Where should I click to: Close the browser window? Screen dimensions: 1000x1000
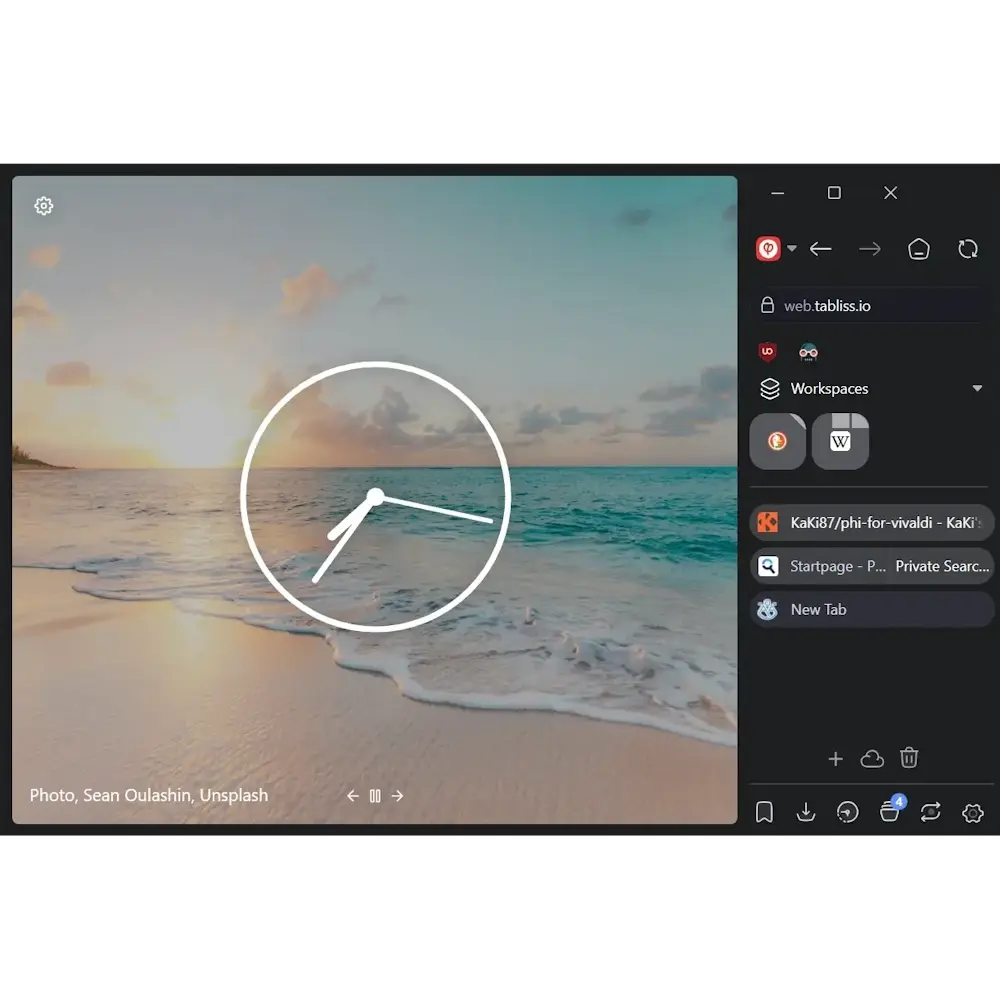[890, 193]
